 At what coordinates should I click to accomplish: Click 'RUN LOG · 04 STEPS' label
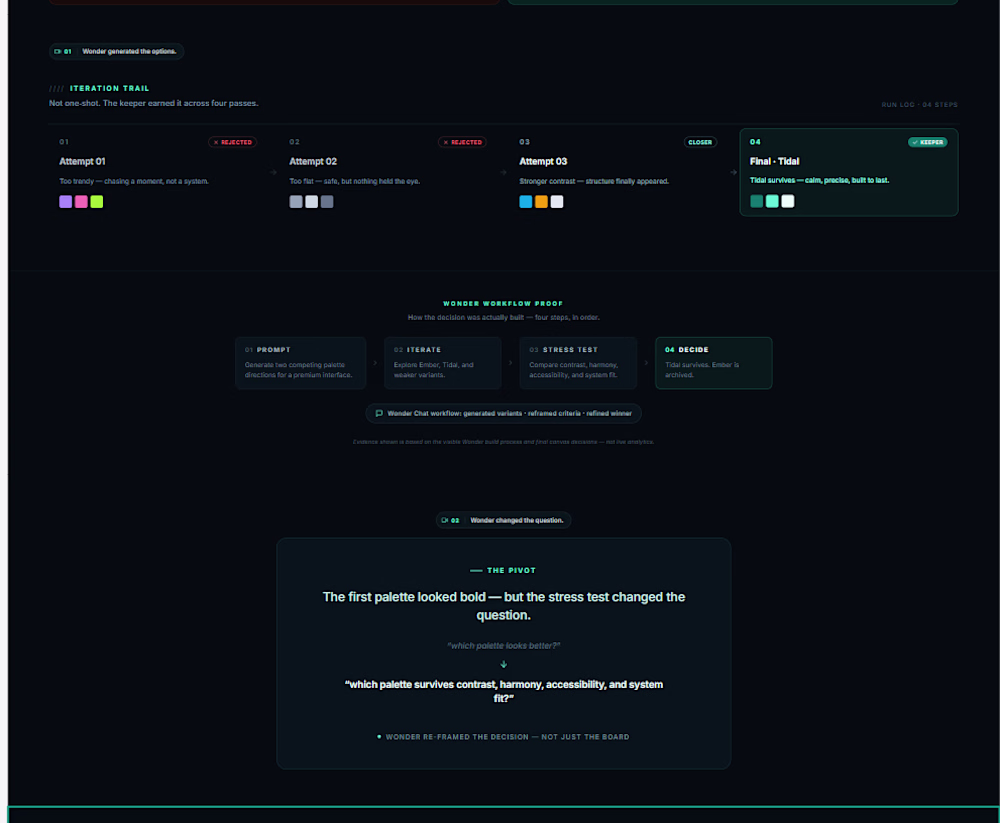pos(919,105)
